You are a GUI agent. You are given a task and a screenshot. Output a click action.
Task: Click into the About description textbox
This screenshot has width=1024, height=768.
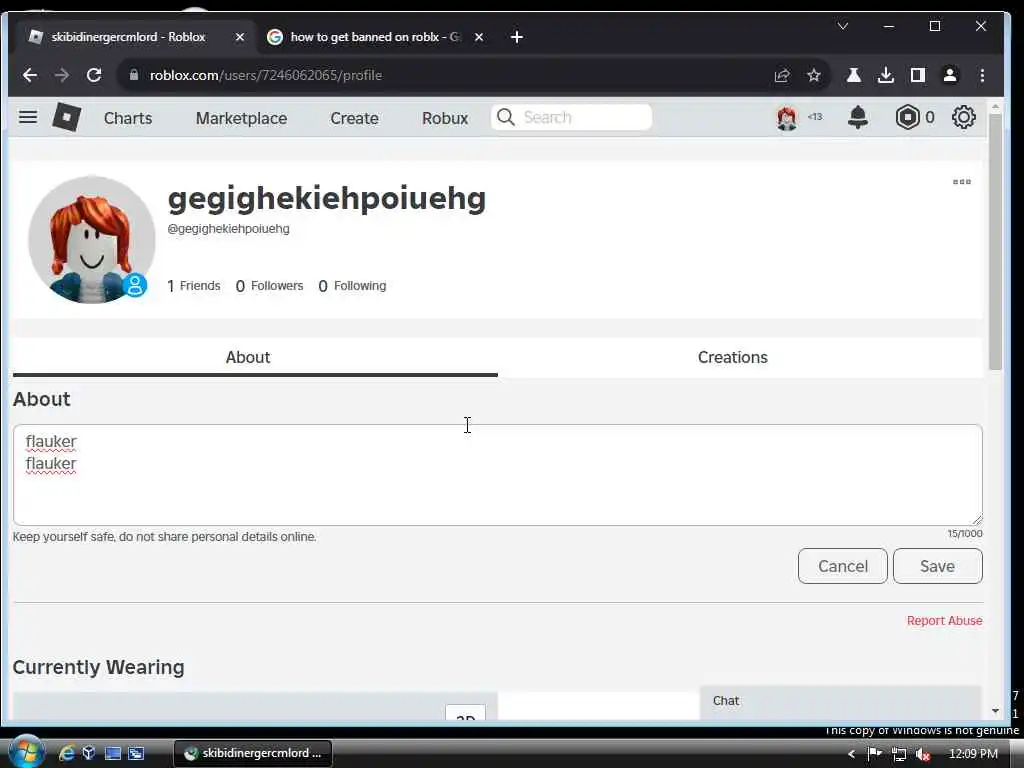[498, 475]
